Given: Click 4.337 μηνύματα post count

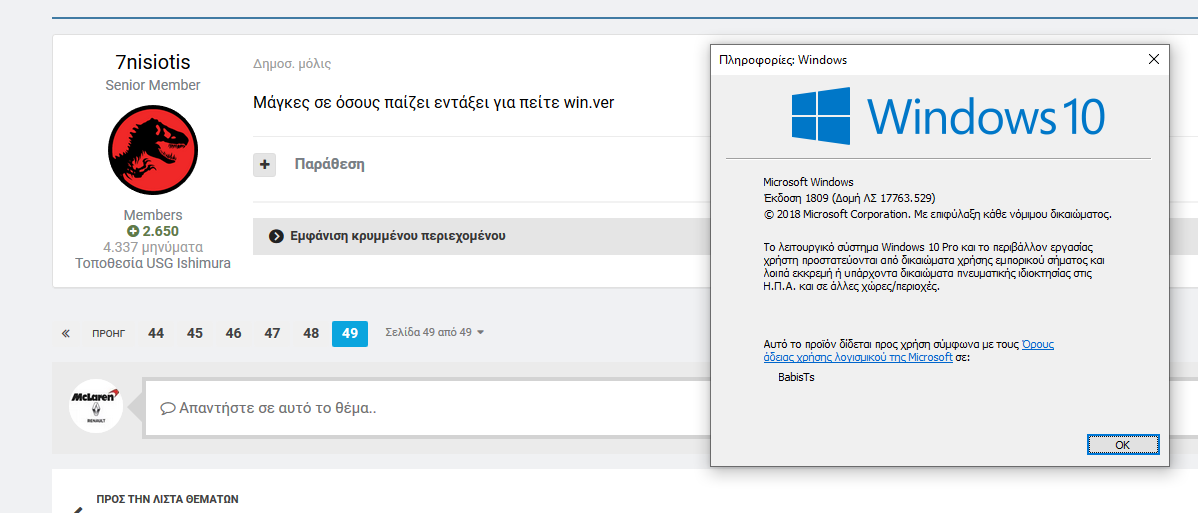Looking at the screenshot, I should pyautogui.click(x=153, y=247).
